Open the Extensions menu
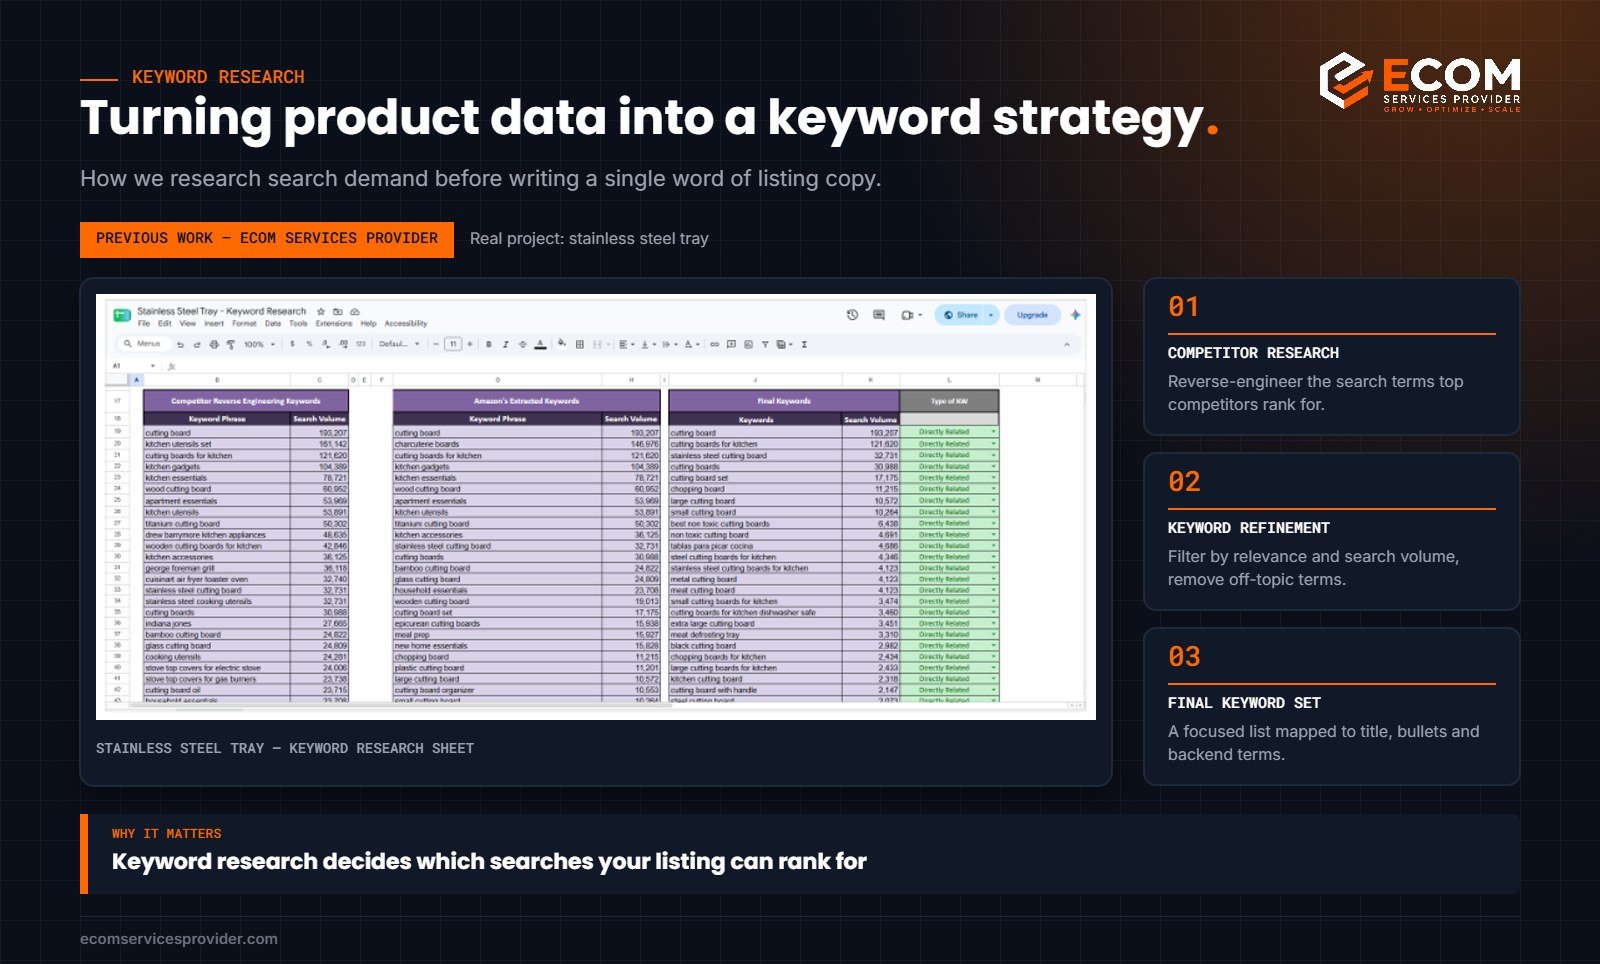1600x964 pixels. click(334, 323)
